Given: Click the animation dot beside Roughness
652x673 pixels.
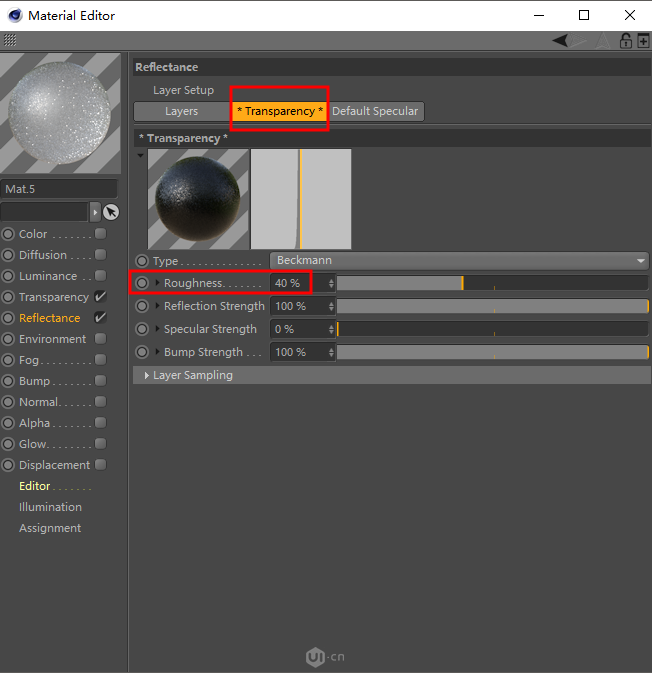Looking at the screenshot, I should click(142, 283).
